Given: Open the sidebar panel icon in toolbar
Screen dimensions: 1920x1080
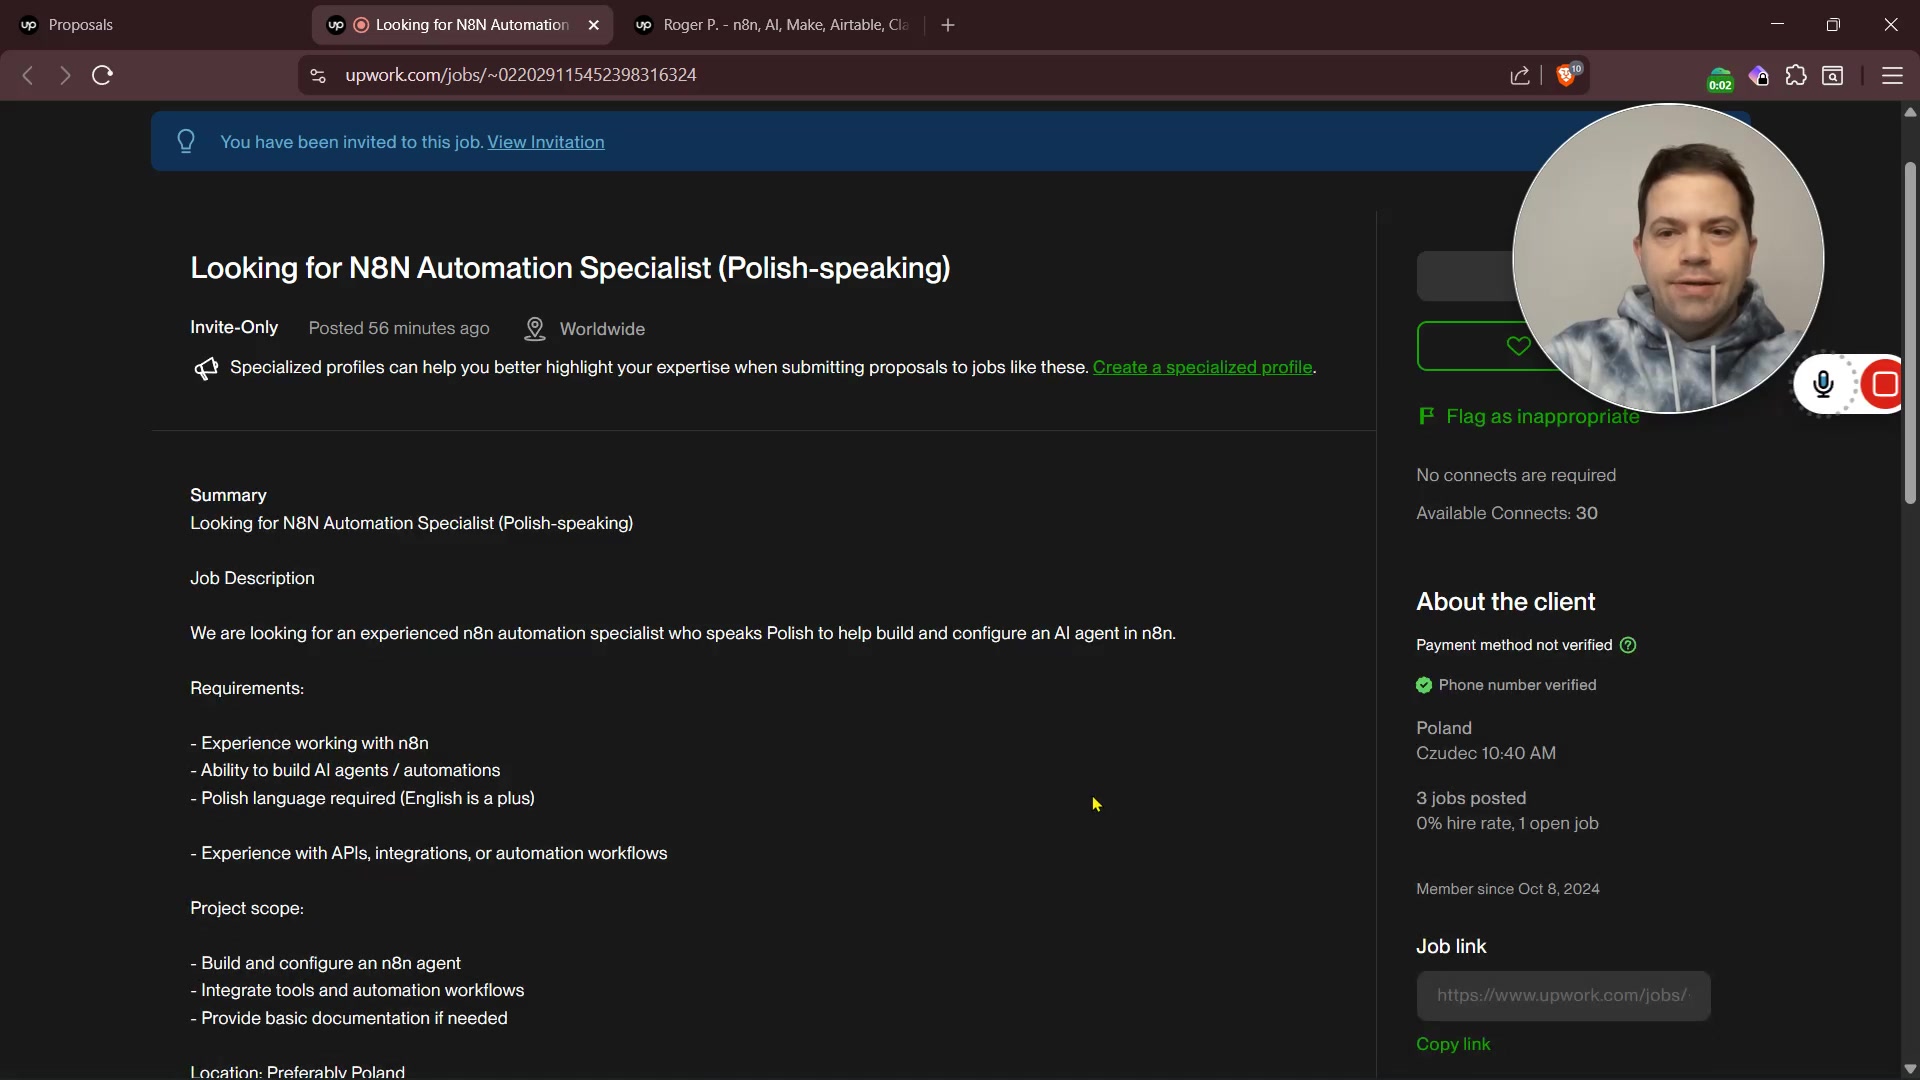Looking at the screenshot, I should (x=1833, y=76).
